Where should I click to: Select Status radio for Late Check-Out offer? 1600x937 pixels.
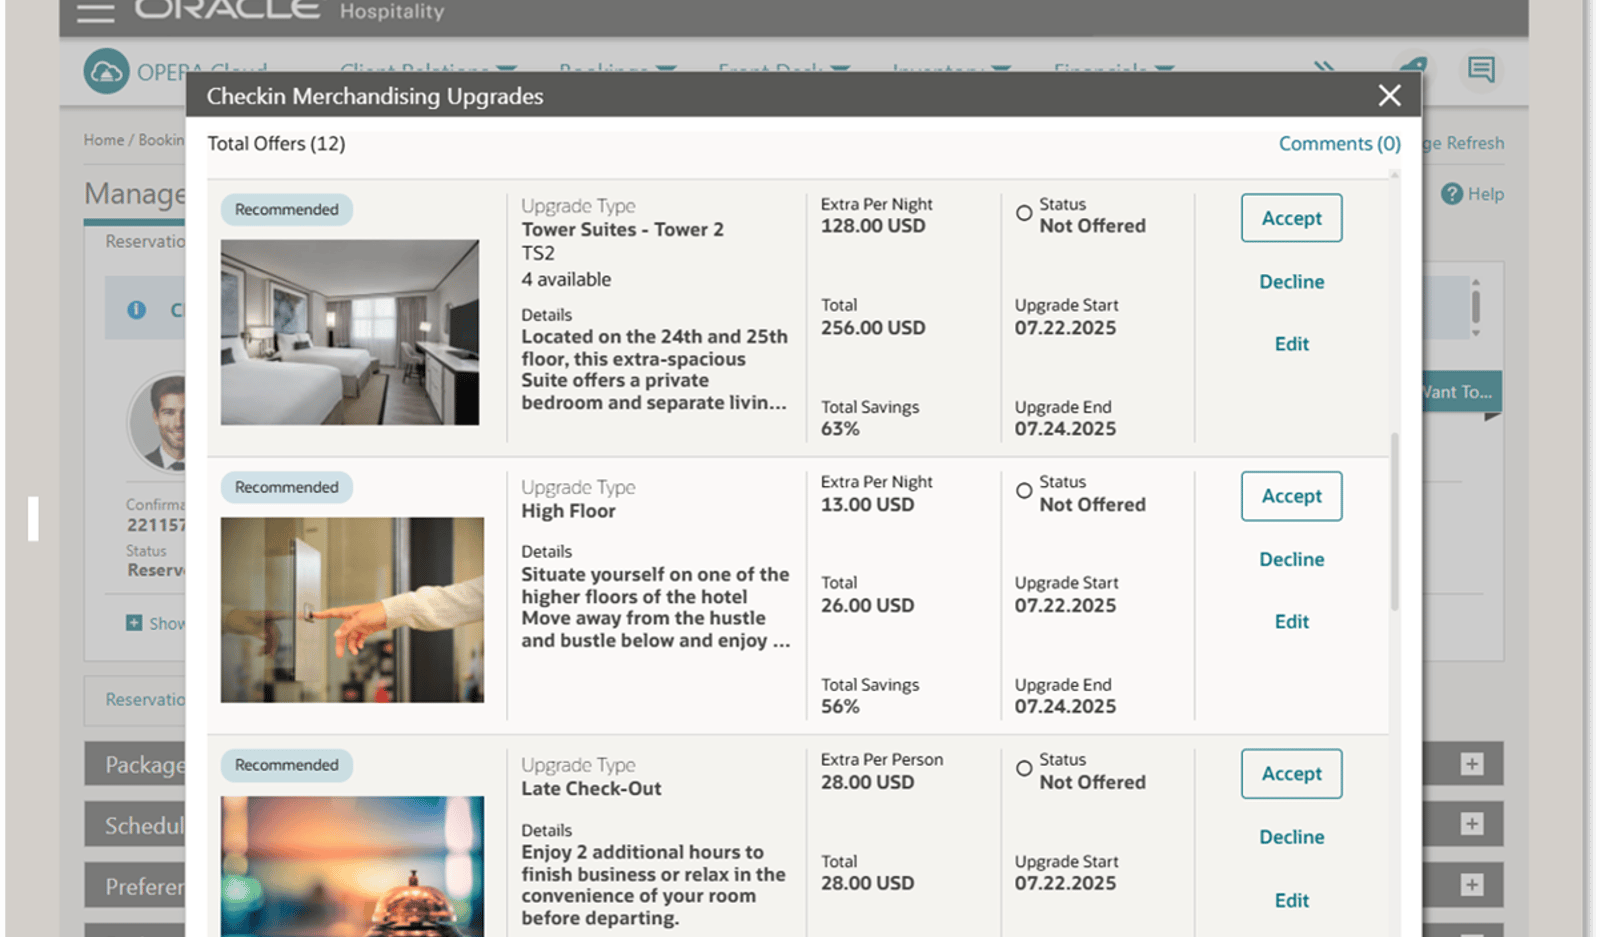point(1024,769)
